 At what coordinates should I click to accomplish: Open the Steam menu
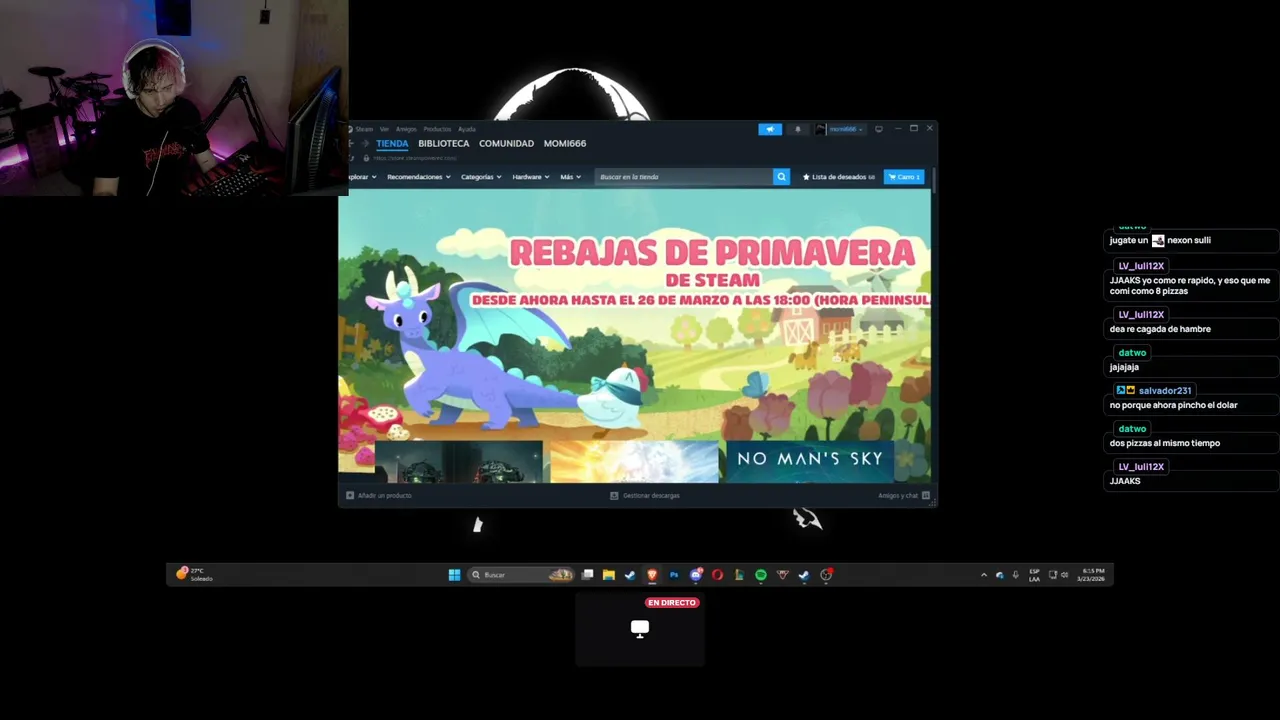point(364,129)
